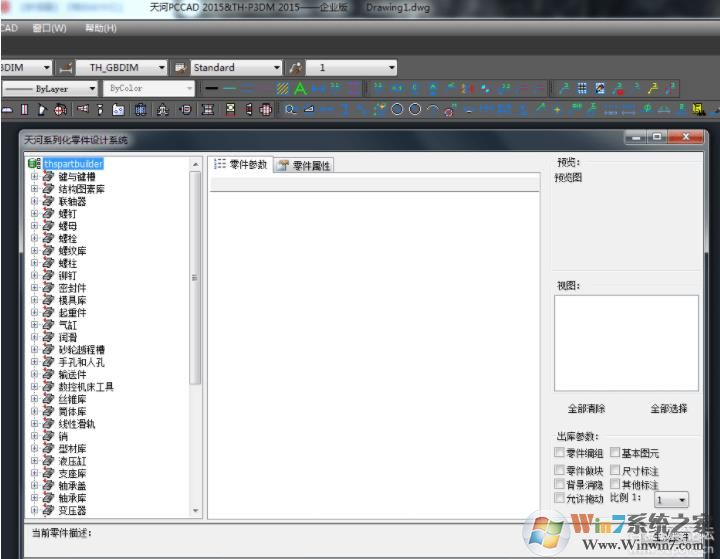The image size is (720, 559).
Task: Select the 型材库 tree item
Action: (x=72, y=448)
